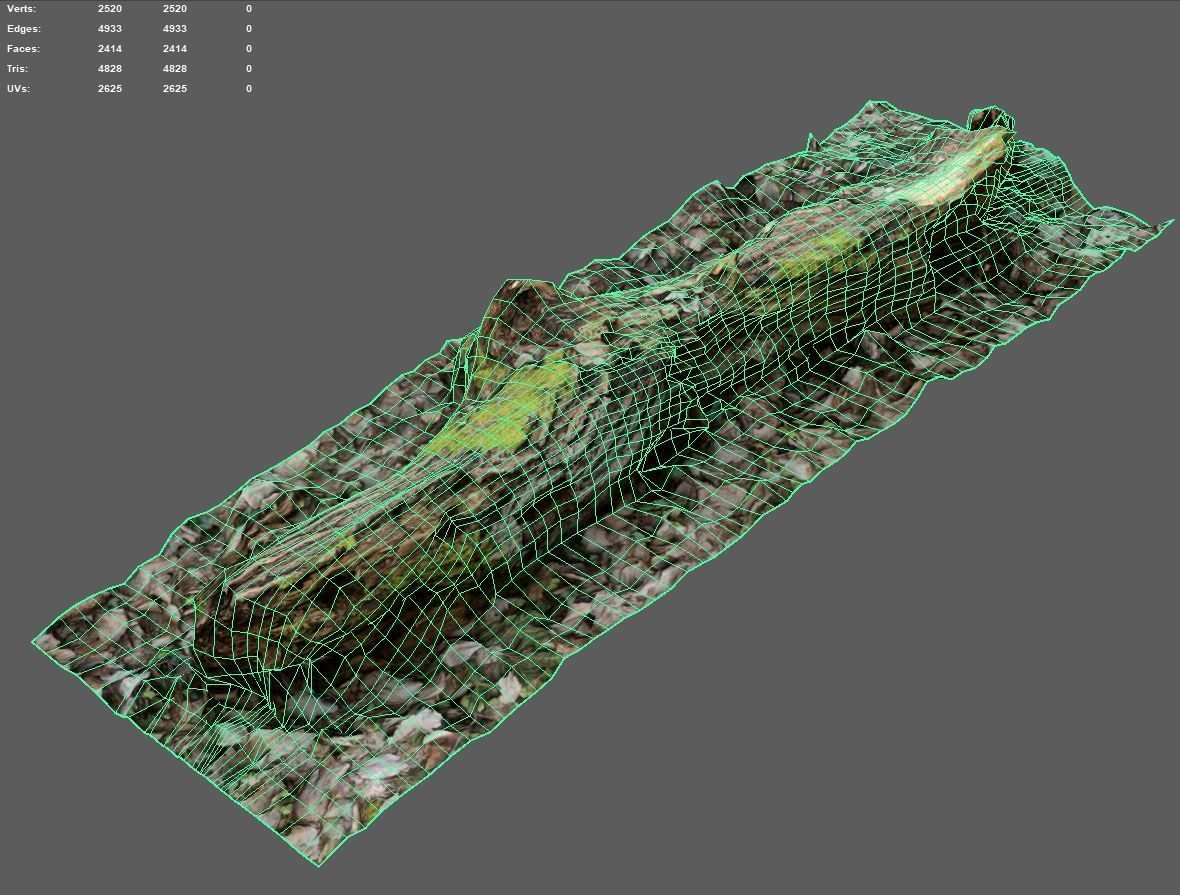Viewport: 1180px width, 895px height.
Task: Click the 0 value in the Faces row
Action: point(249,49)
